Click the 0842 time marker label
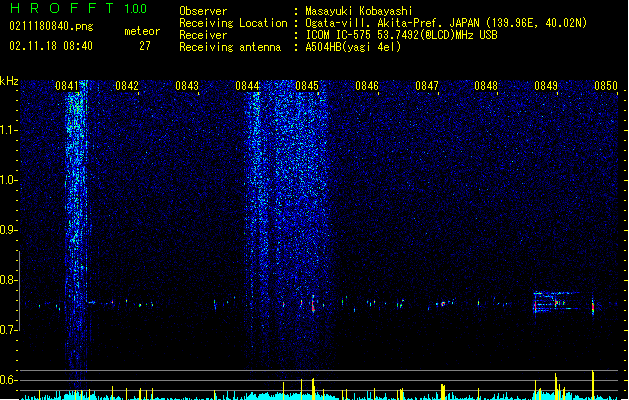 click(127, 86)
